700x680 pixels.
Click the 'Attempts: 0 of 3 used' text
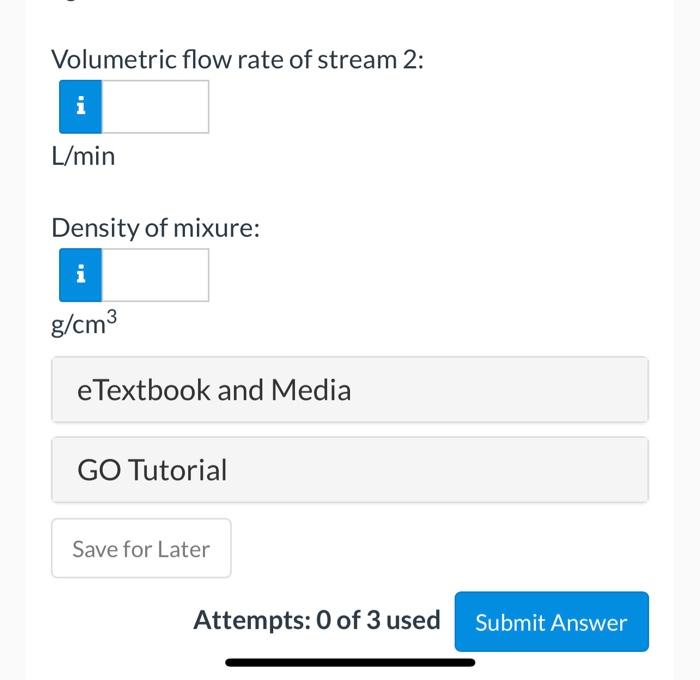(316, 621)
